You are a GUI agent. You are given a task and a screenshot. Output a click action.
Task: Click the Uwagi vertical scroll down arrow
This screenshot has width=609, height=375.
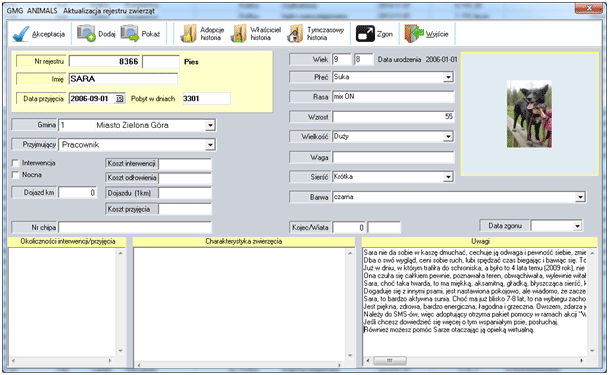(x=592, y=351)
